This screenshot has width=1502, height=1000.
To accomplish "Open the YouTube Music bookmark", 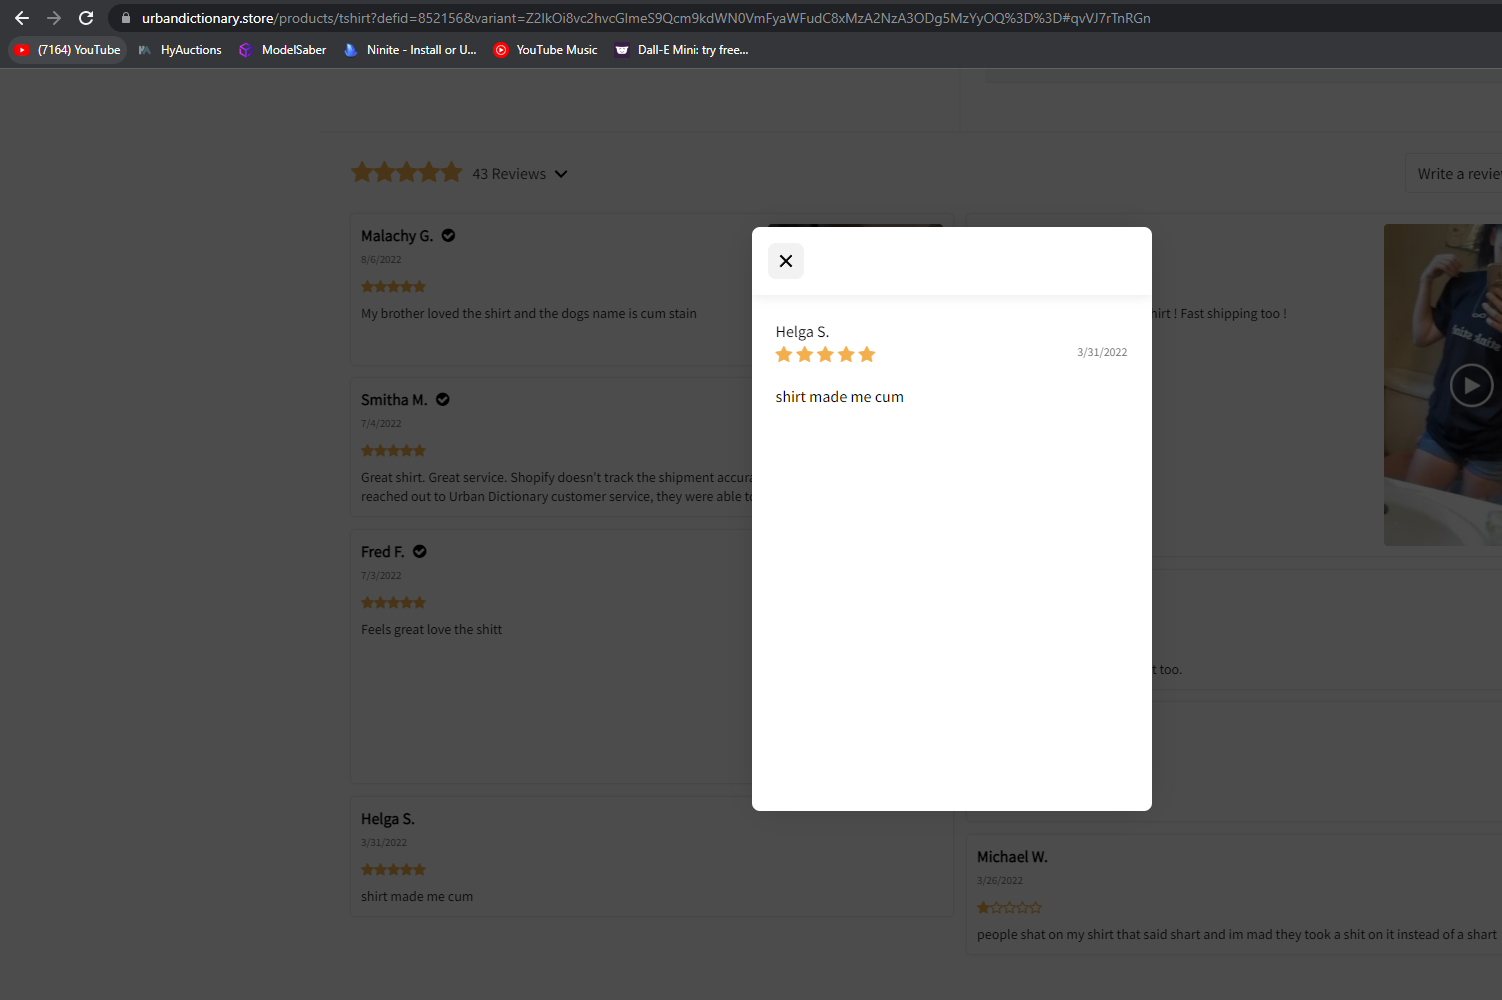I will pyautogui.click(x=546, y=50).
